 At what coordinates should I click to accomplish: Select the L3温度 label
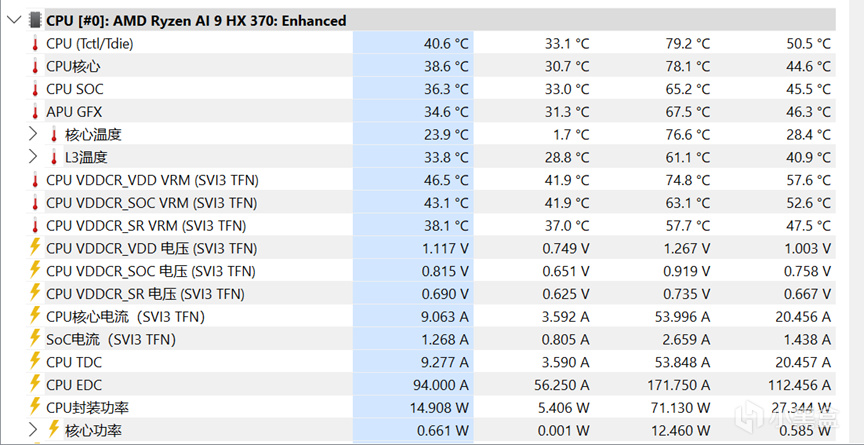click(86, 158)
